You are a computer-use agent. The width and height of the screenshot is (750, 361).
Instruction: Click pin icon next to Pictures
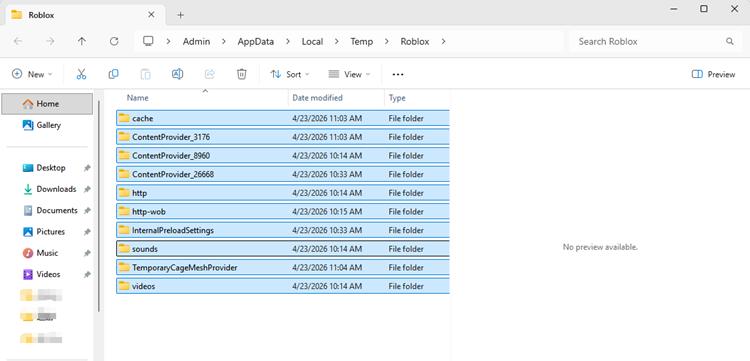pos(87,232)
